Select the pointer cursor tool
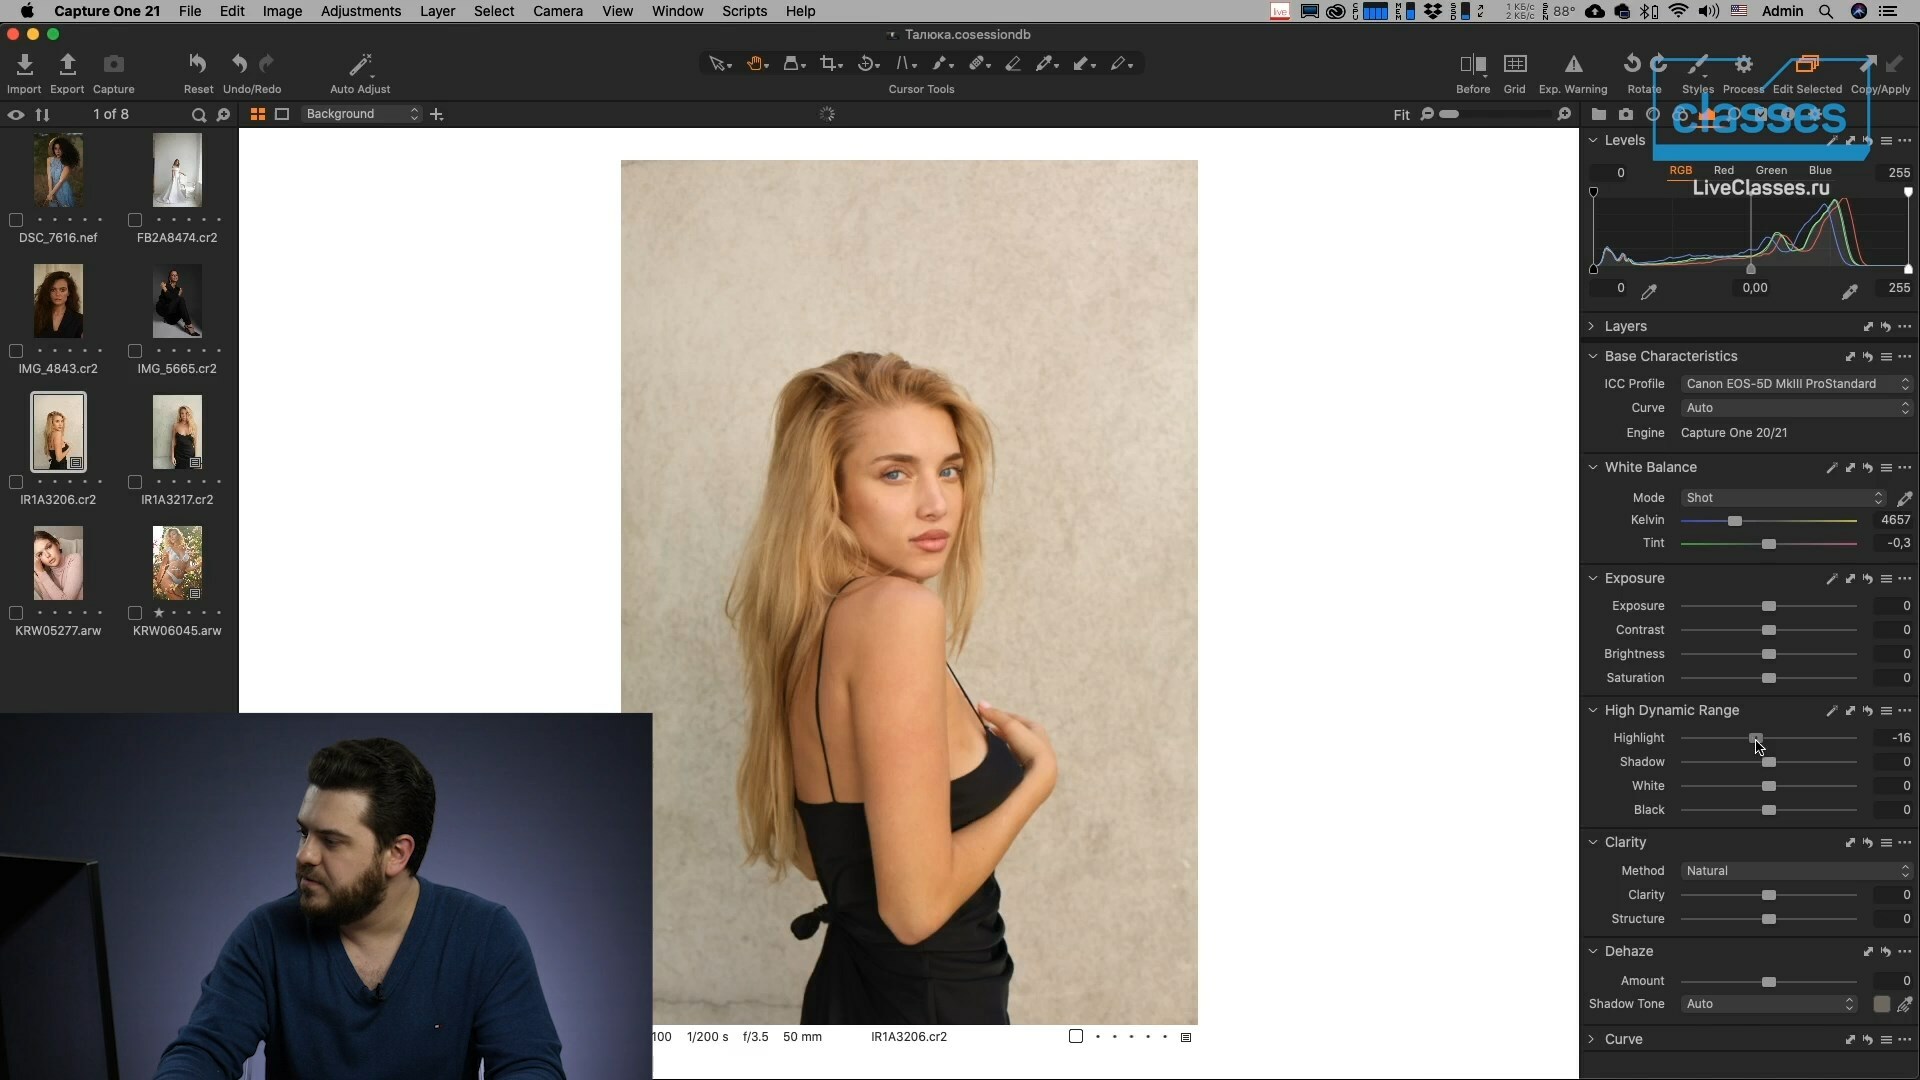 click(x=717, y=64)
